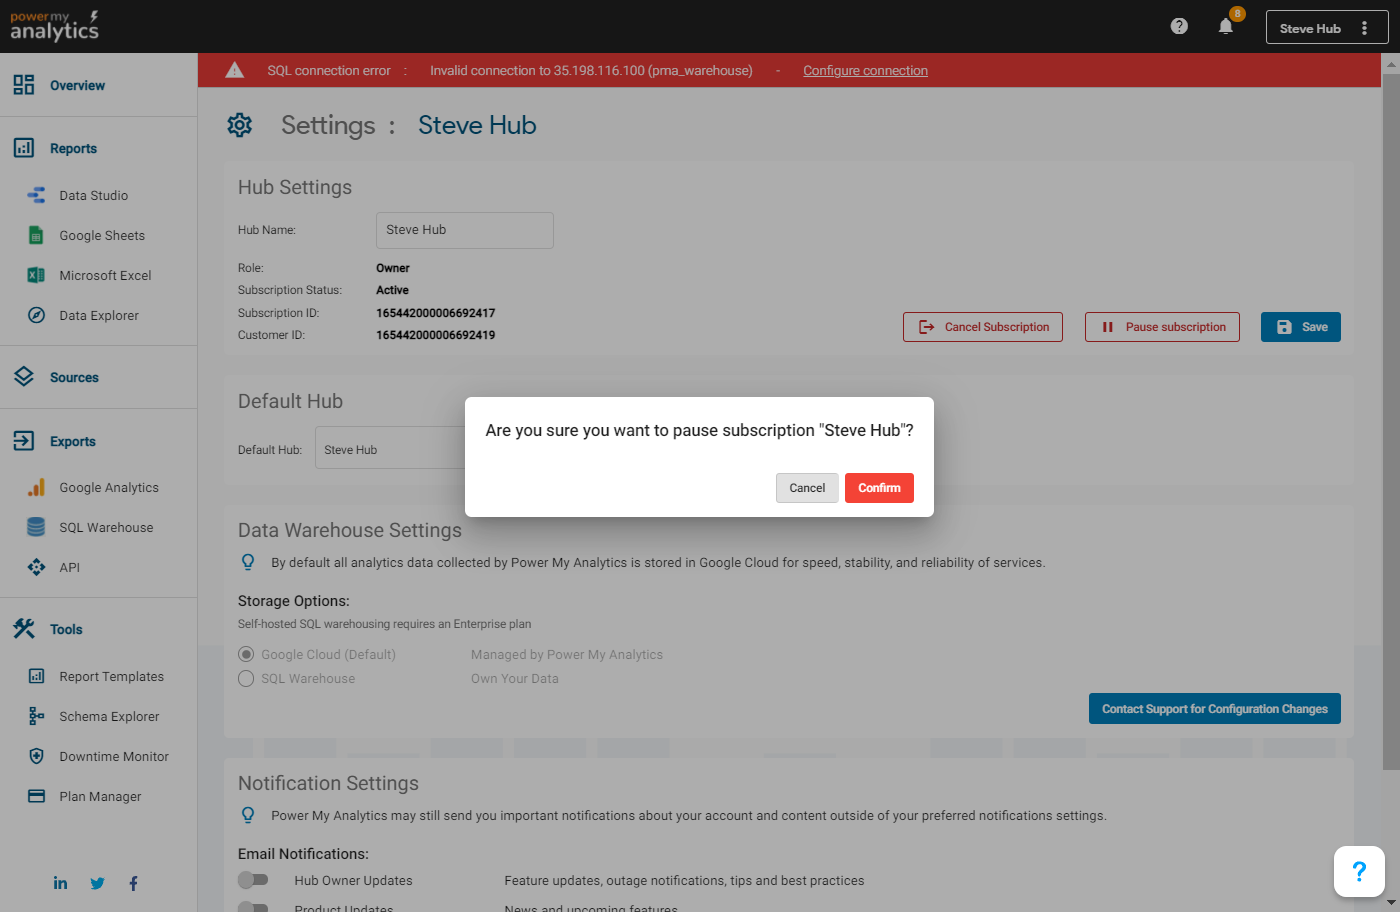Open the Facebook social icon link
1400x912 pixels.
click(133, 883)
